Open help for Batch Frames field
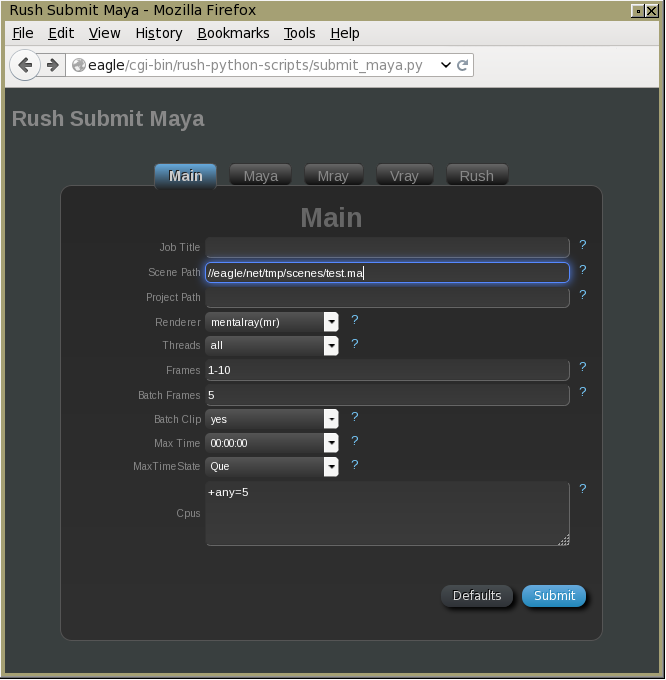The height and width of the screenshot is (680, 666). (x=583, y=392)
